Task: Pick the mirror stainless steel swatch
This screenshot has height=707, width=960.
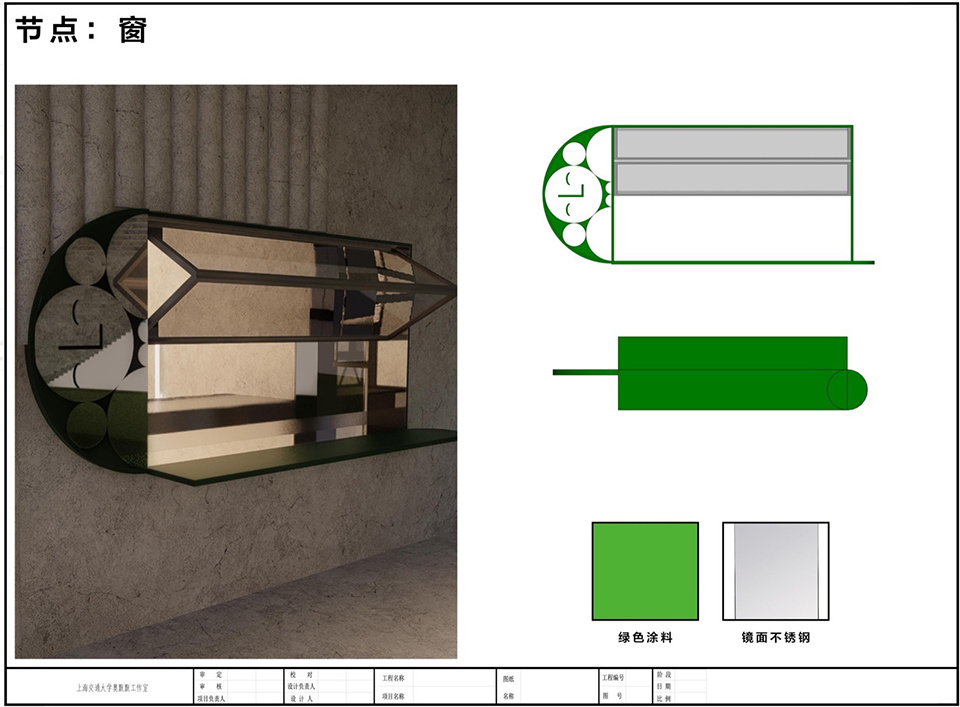Action: (x=776, y=571)
